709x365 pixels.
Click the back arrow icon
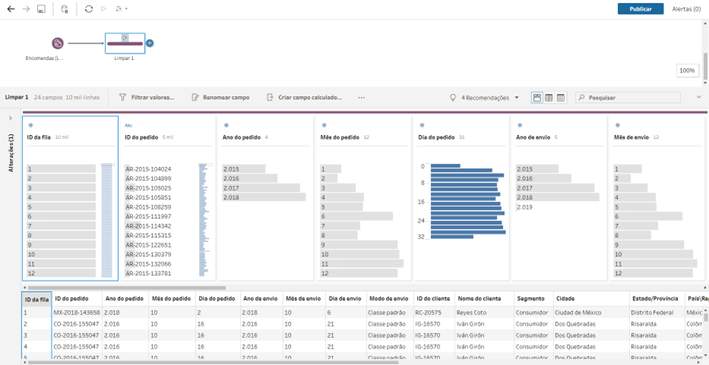(11, 9)
